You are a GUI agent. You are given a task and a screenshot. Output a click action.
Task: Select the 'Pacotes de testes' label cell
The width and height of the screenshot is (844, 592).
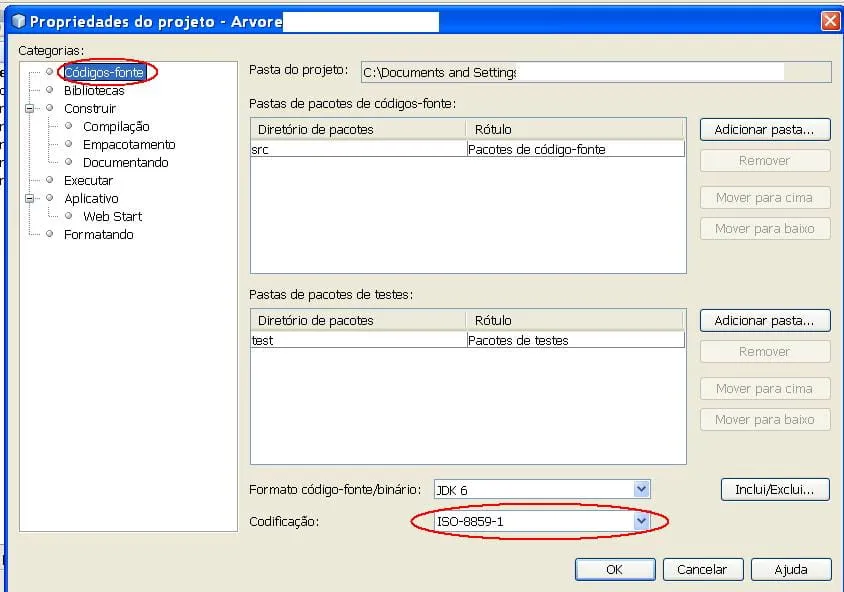575,340
